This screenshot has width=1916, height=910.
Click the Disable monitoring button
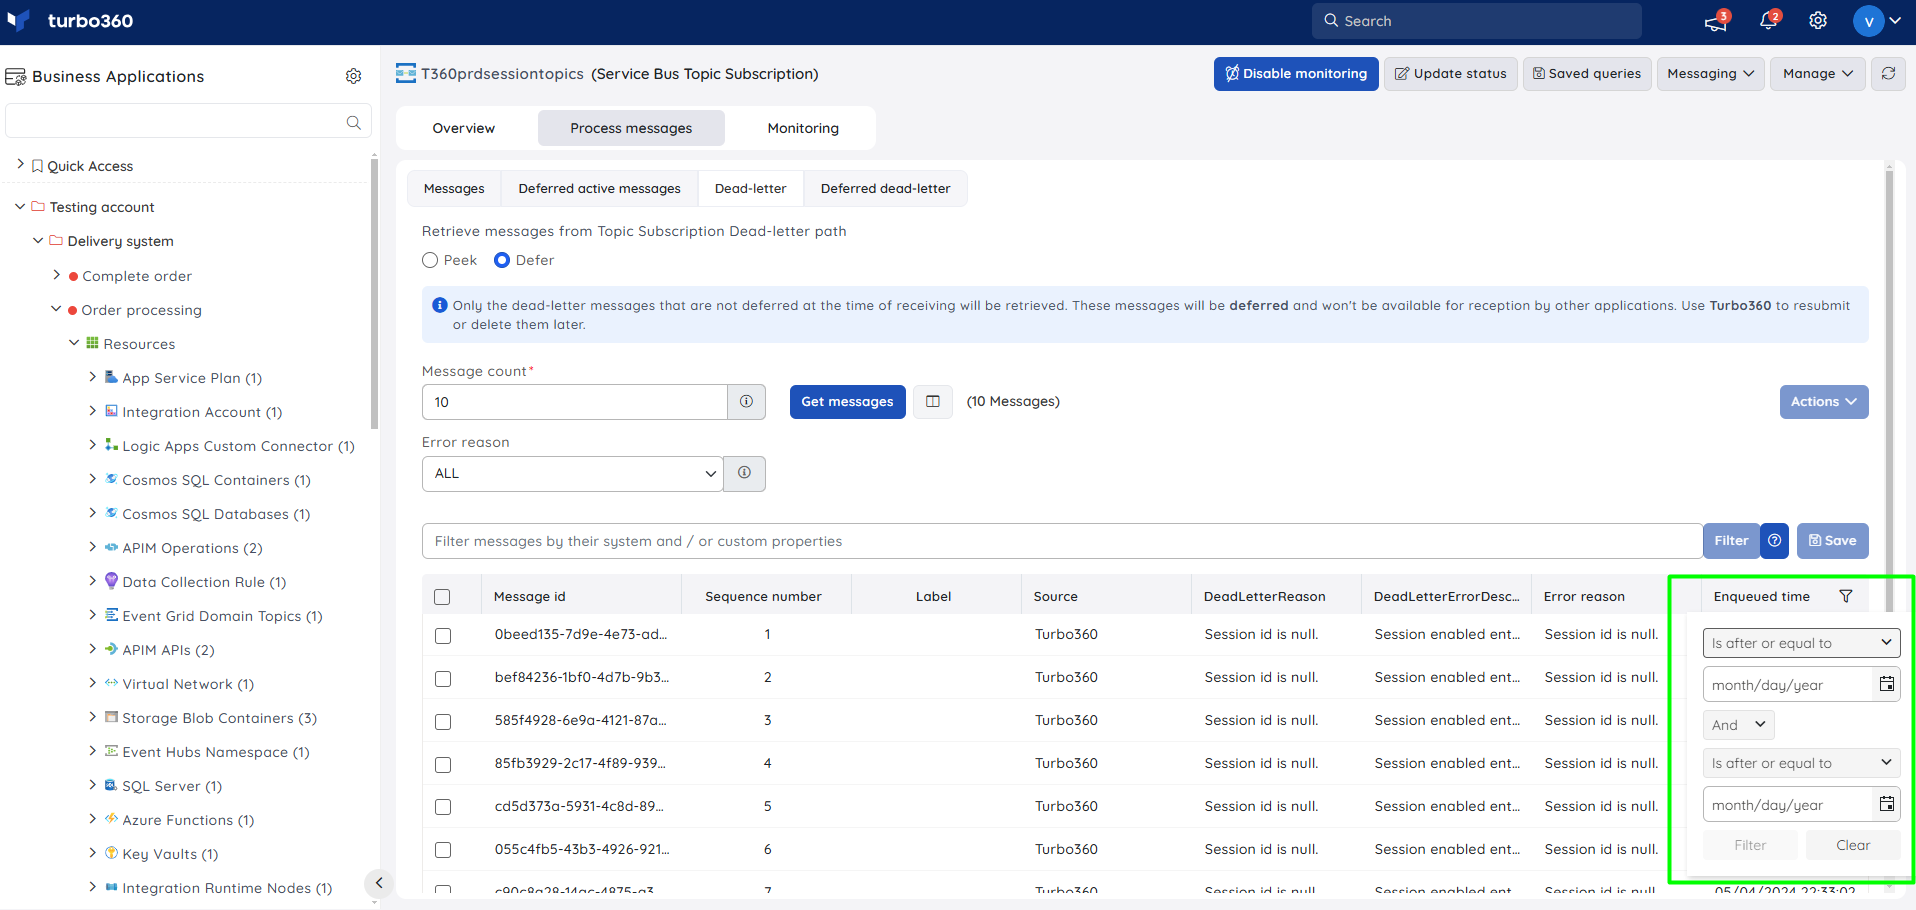pos(1296,74)
